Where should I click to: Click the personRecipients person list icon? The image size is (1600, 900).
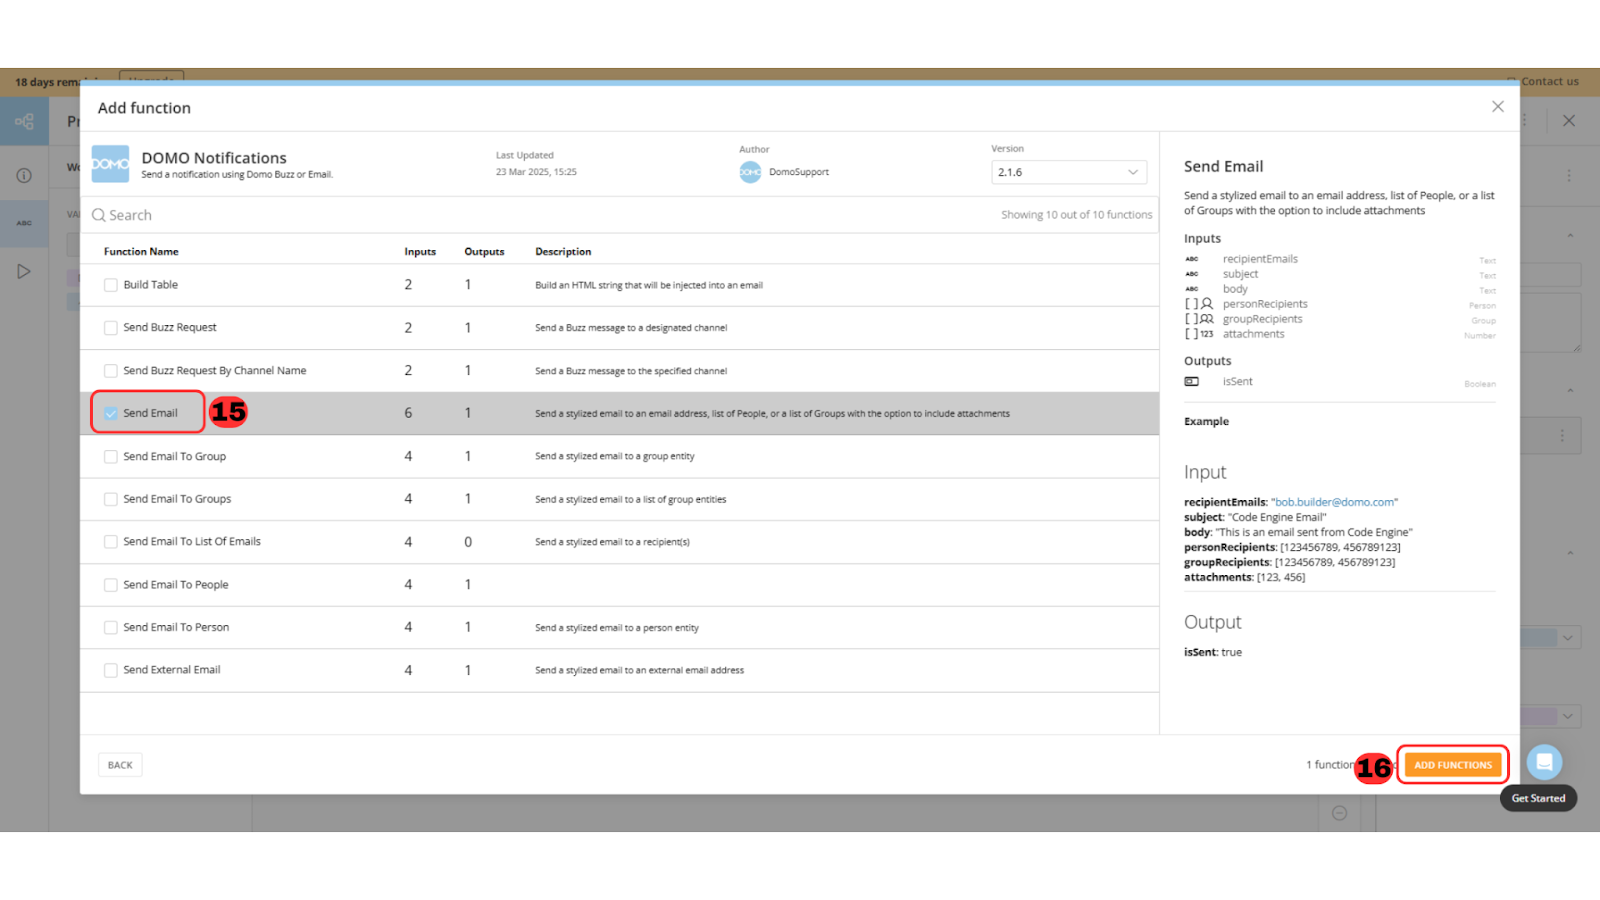point(1199,304)
